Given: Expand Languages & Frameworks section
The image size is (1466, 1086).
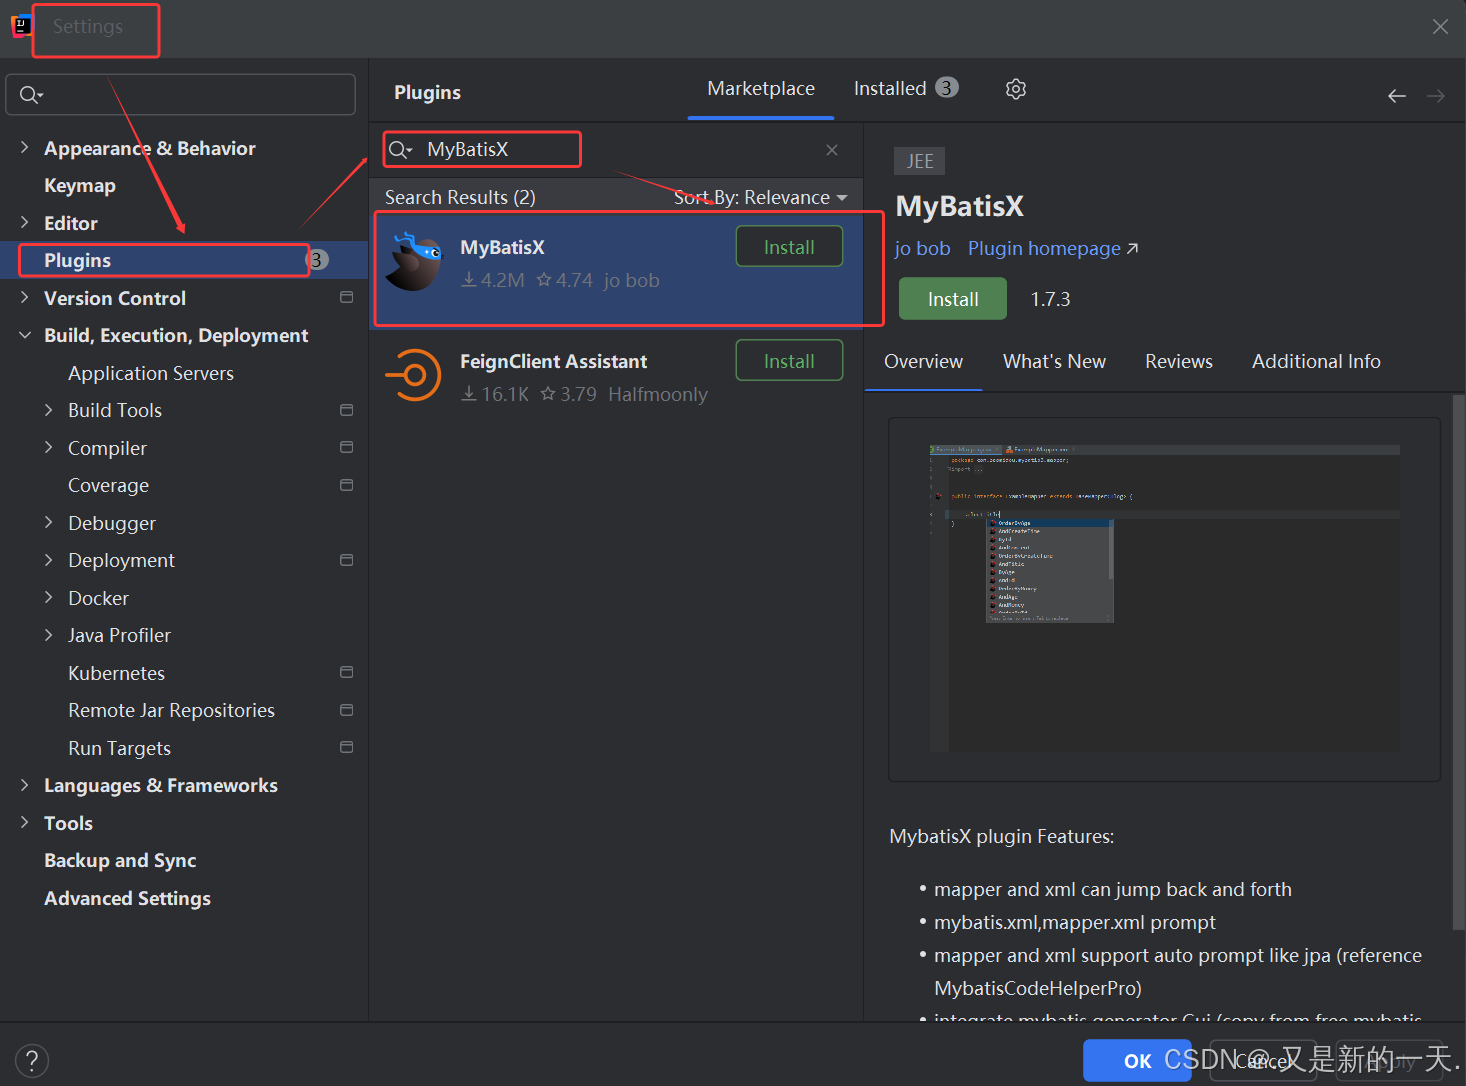Looking at the screenshot, I should [24, 785].
